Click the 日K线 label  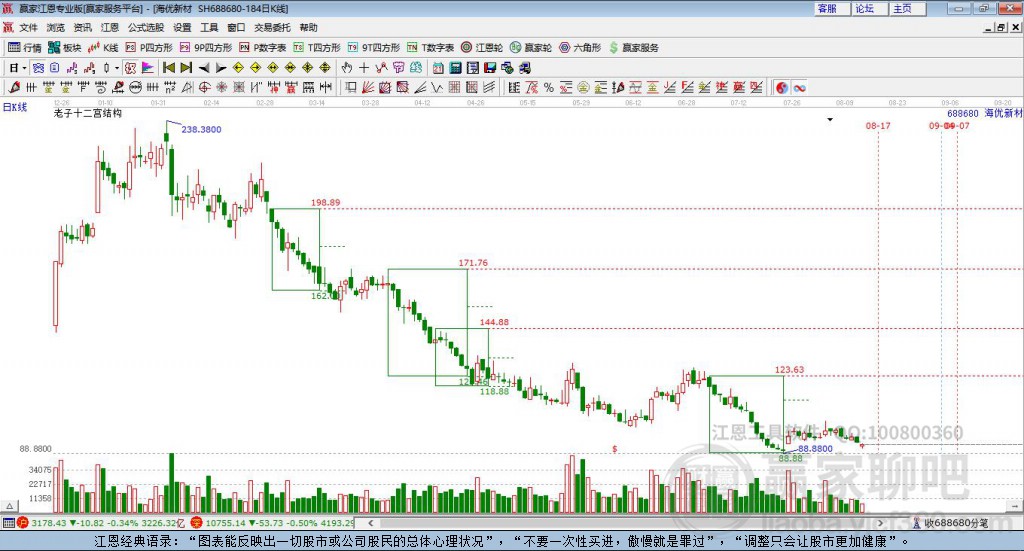point(15,107)
